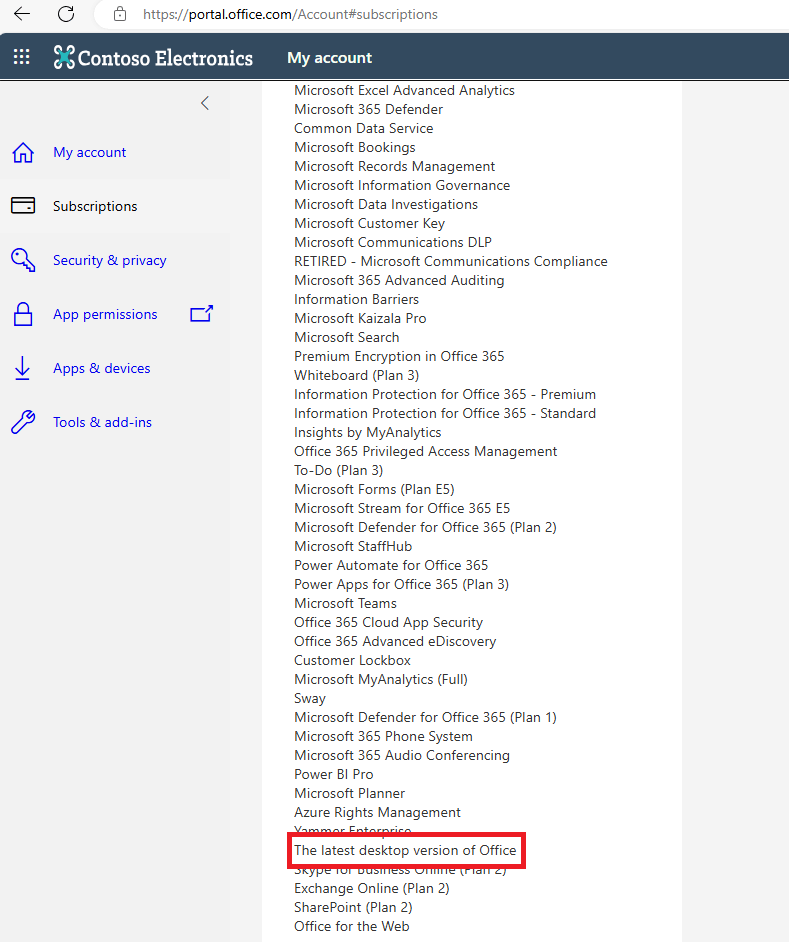Select 'Premium Encryption in Office 365' entry
The width and height of the screenshot is (789, 942).
pos(399,357)
